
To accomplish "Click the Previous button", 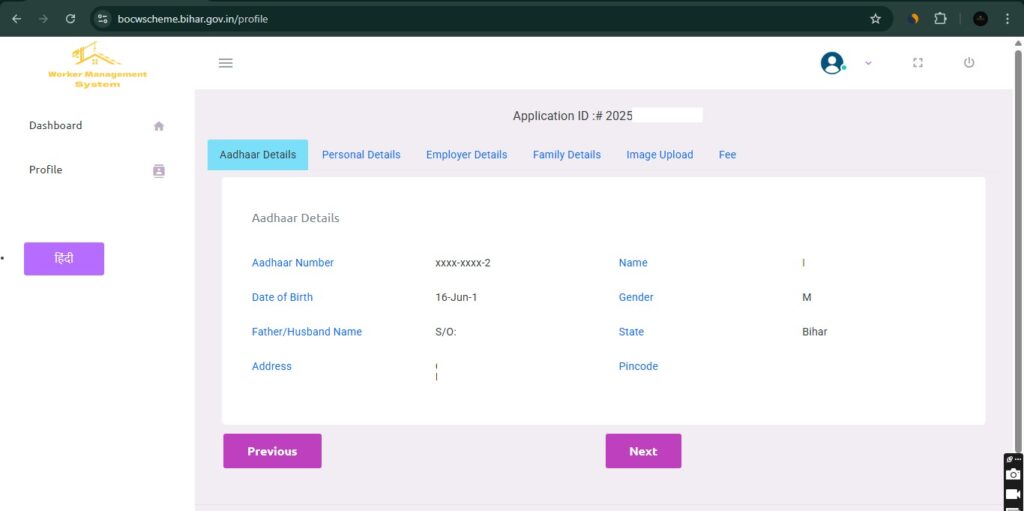I will 272,451.
